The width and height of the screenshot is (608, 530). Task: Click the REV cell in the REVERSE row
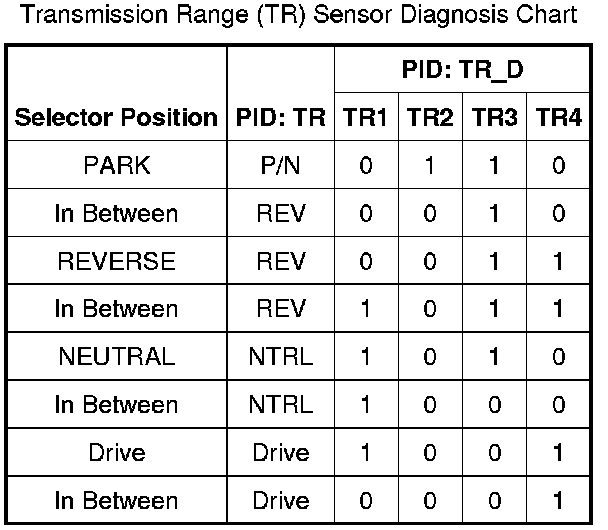(281, 261)
